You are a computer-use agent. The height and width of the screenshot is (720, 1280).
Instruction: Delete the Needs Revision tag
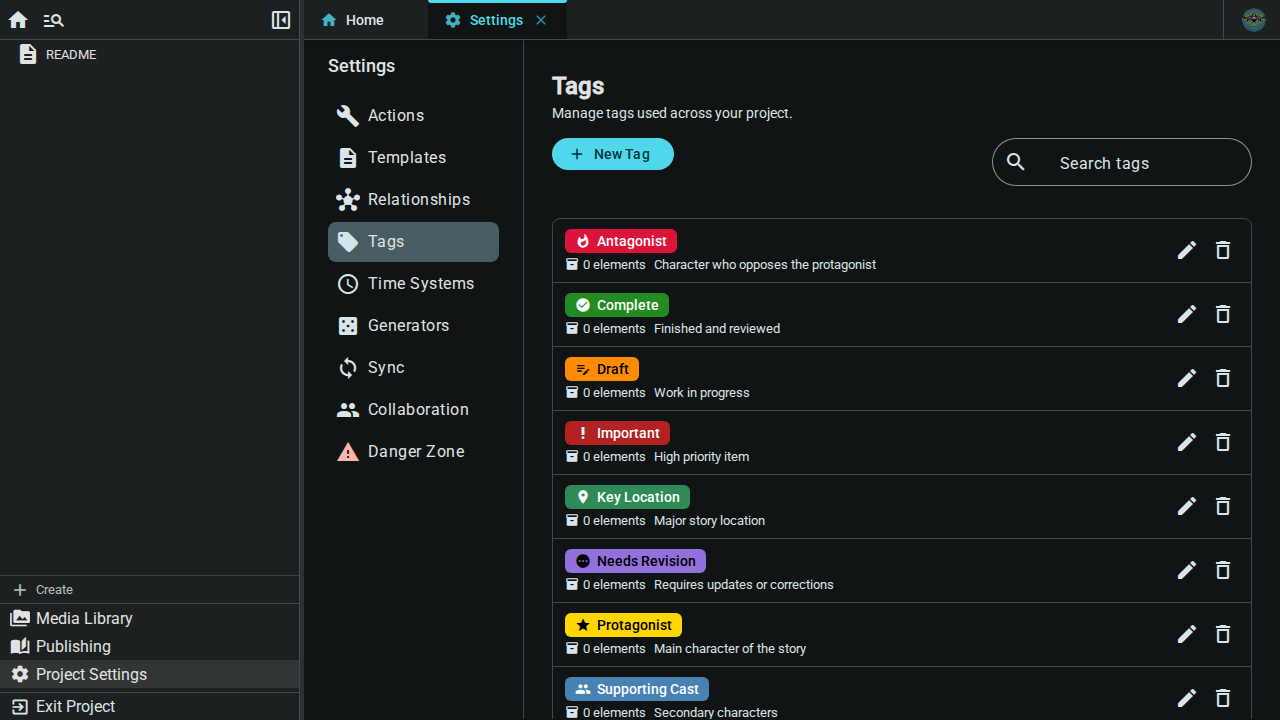pos(1223,570)
